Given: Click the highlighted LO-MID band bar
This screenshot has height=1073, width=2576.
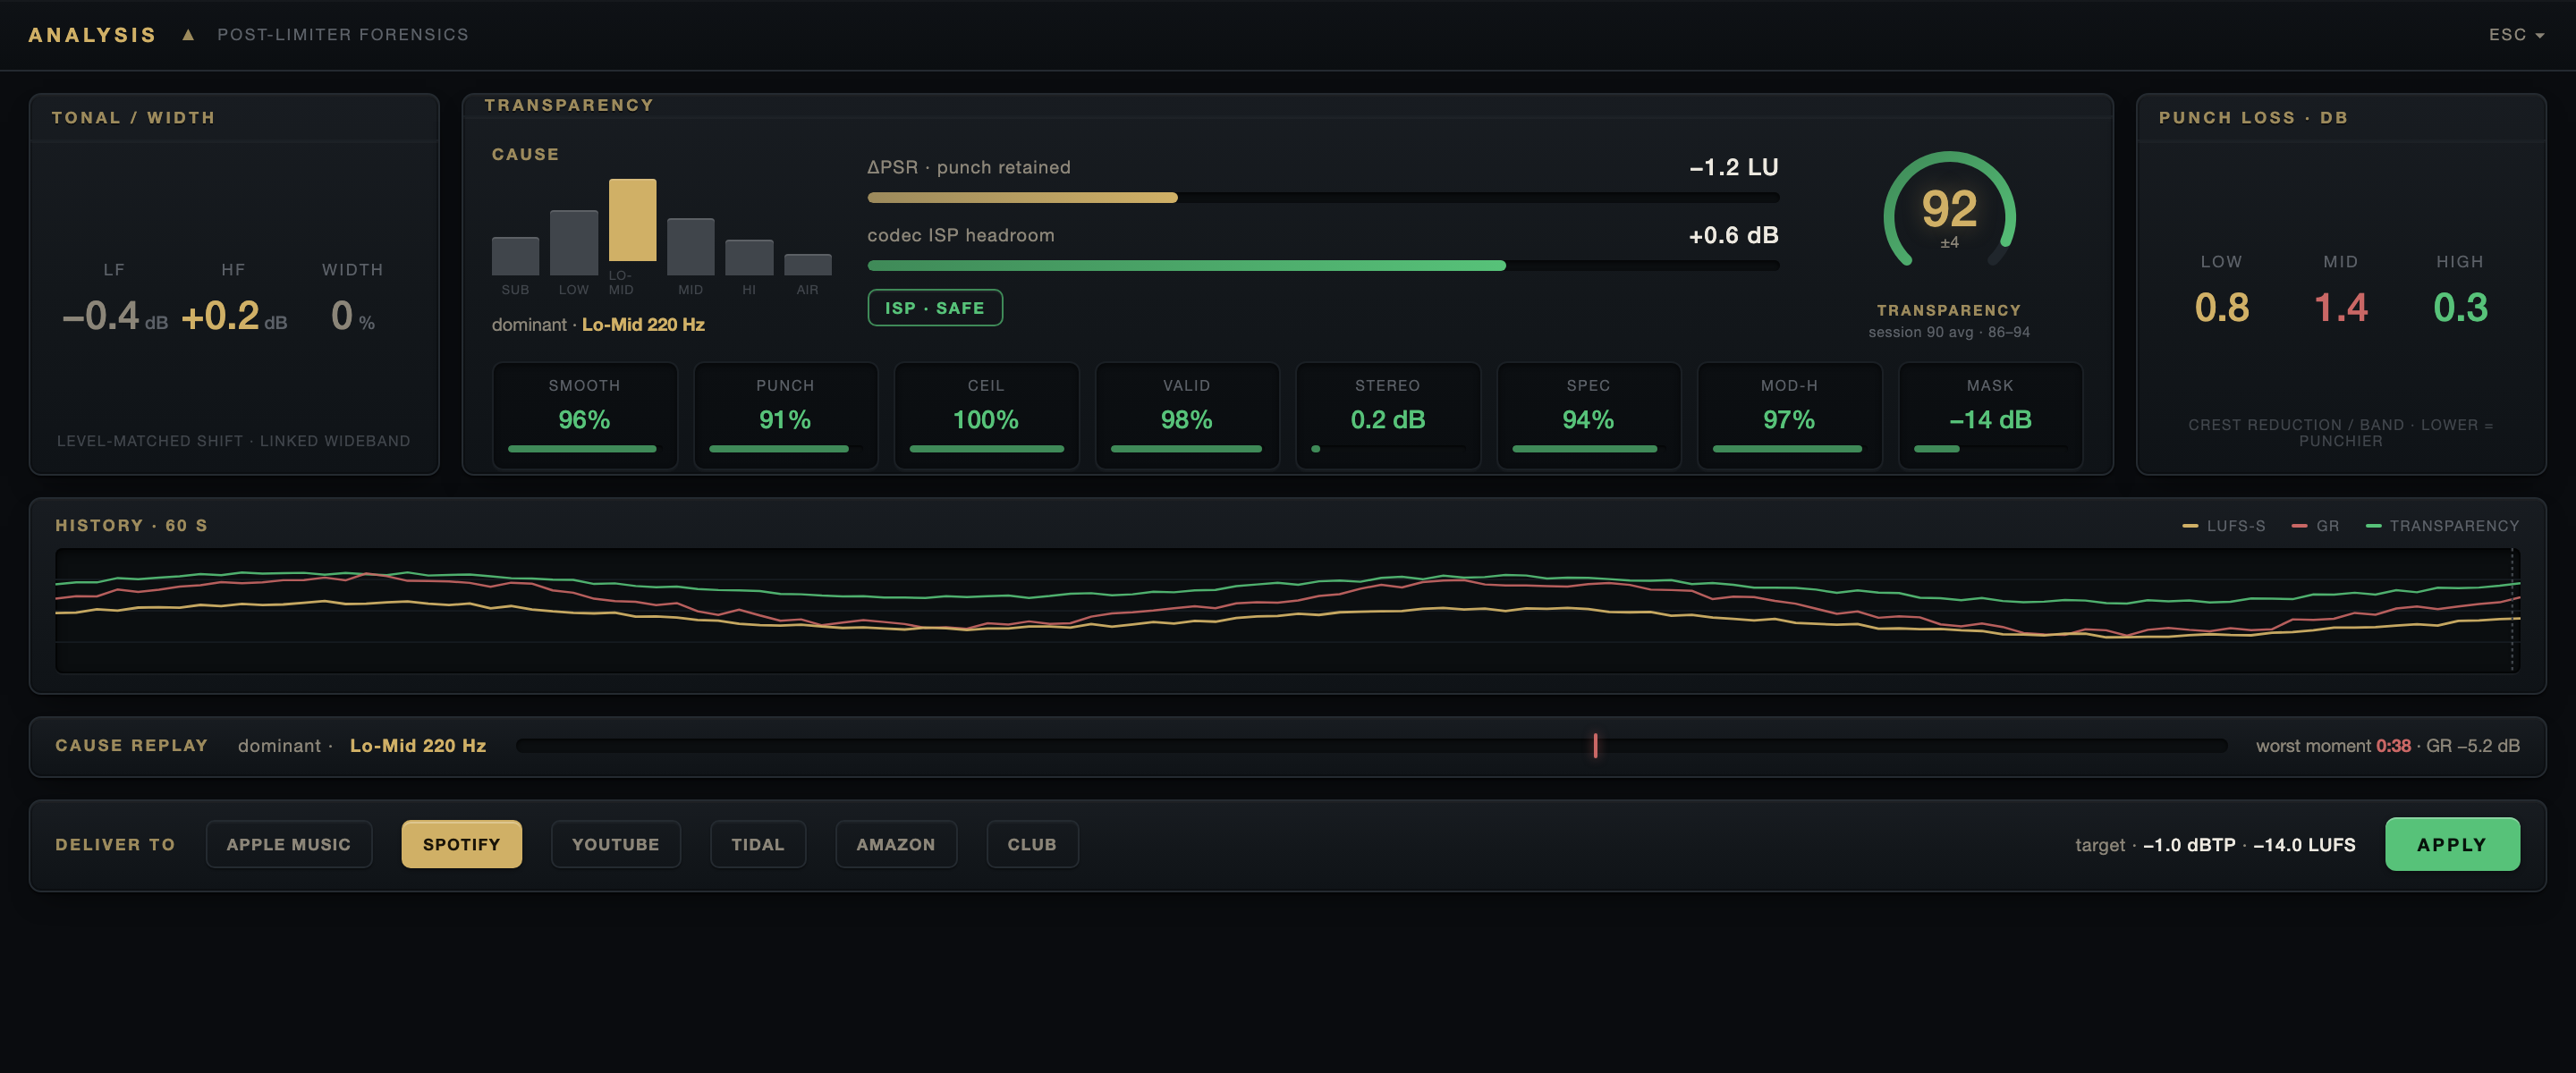Looking at the screenshot, I should click(x=632, y=220).
